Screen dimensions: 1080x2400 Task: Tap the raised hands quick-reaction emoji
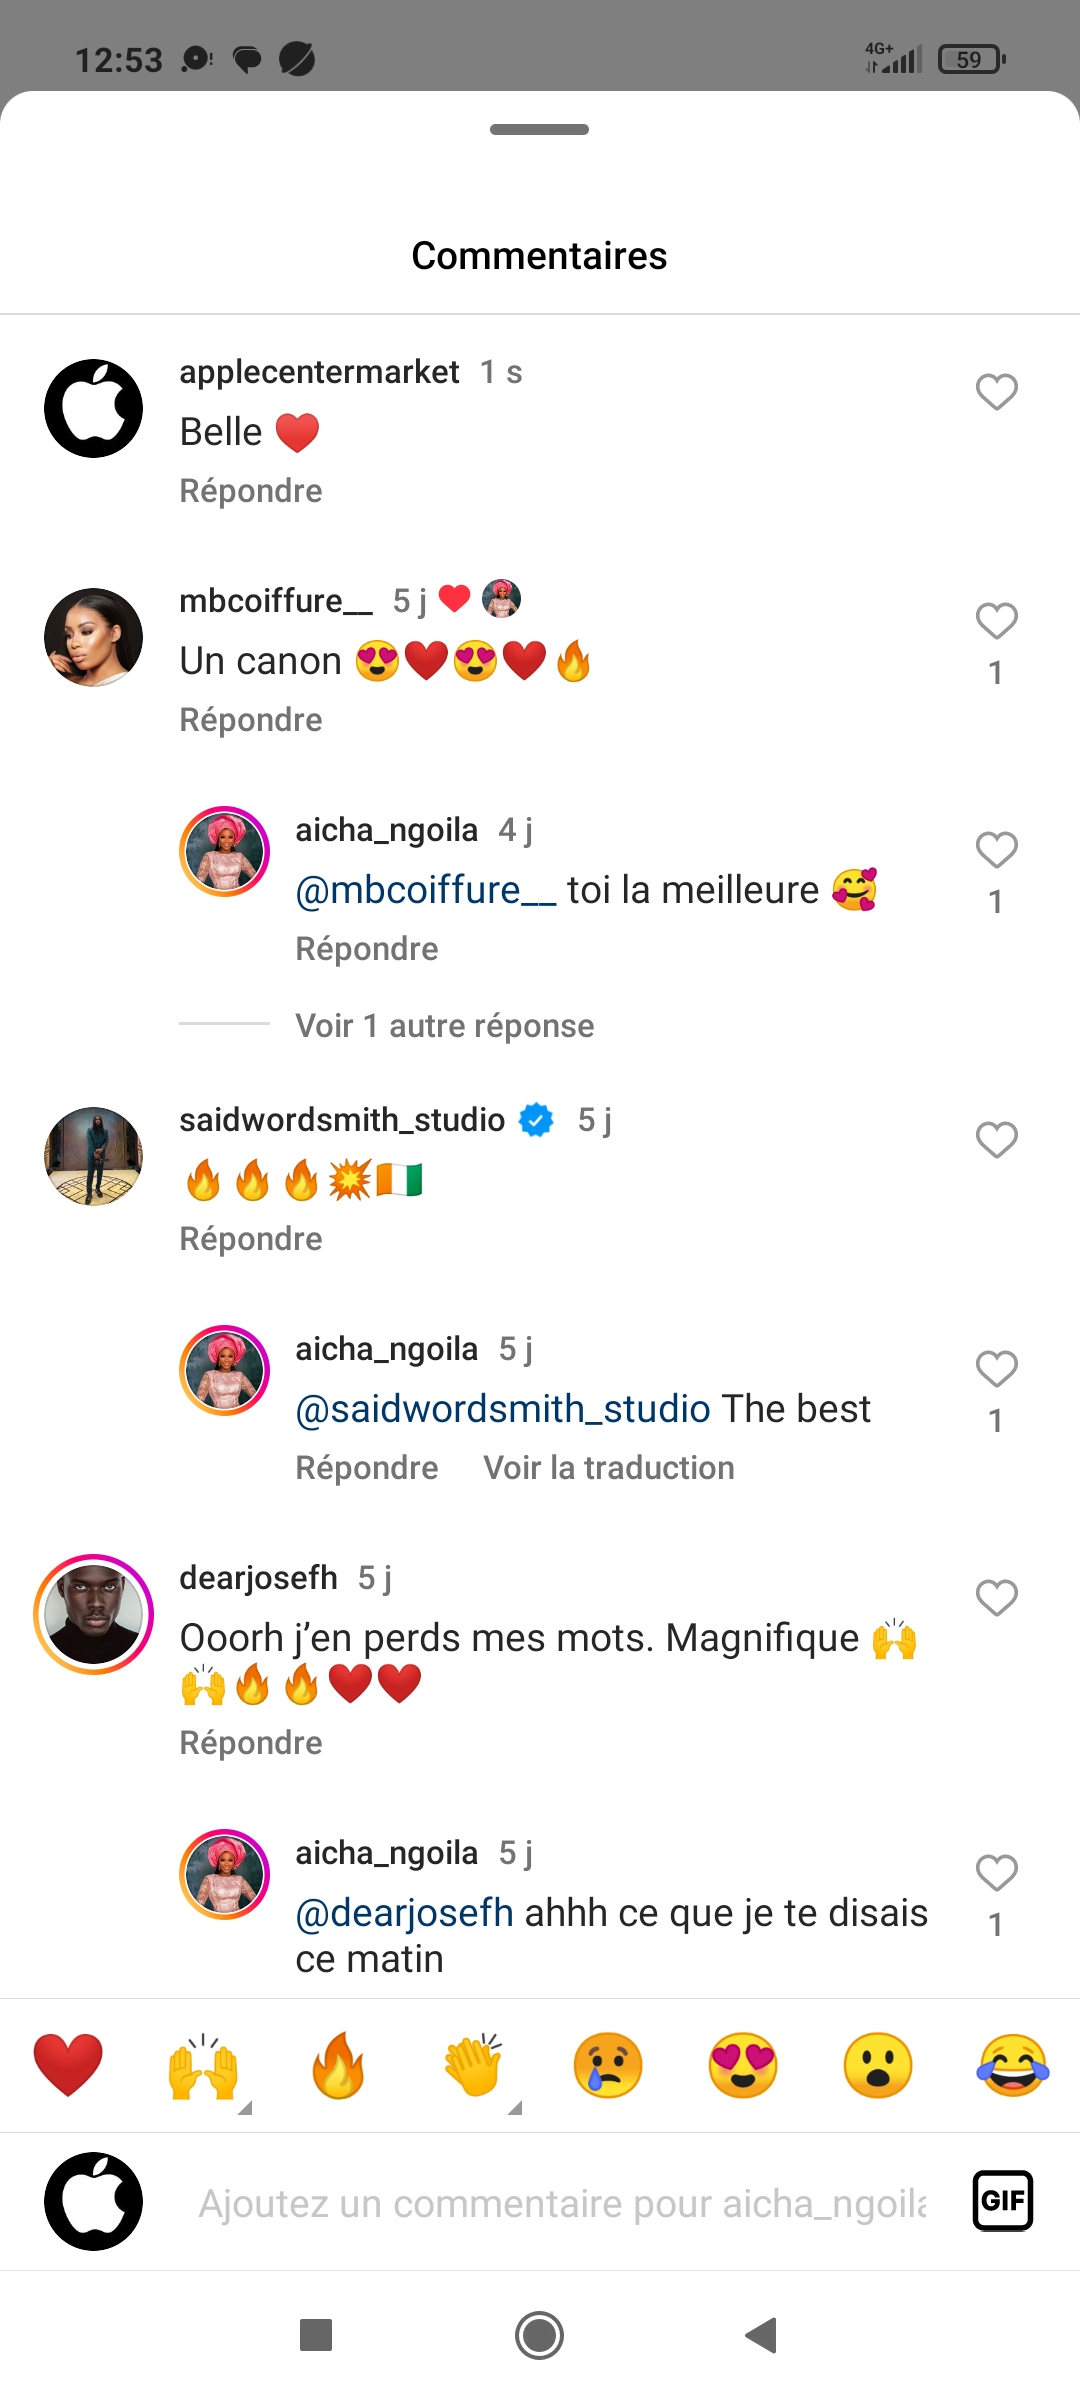pyautogui.click(x=203, y=2065)
